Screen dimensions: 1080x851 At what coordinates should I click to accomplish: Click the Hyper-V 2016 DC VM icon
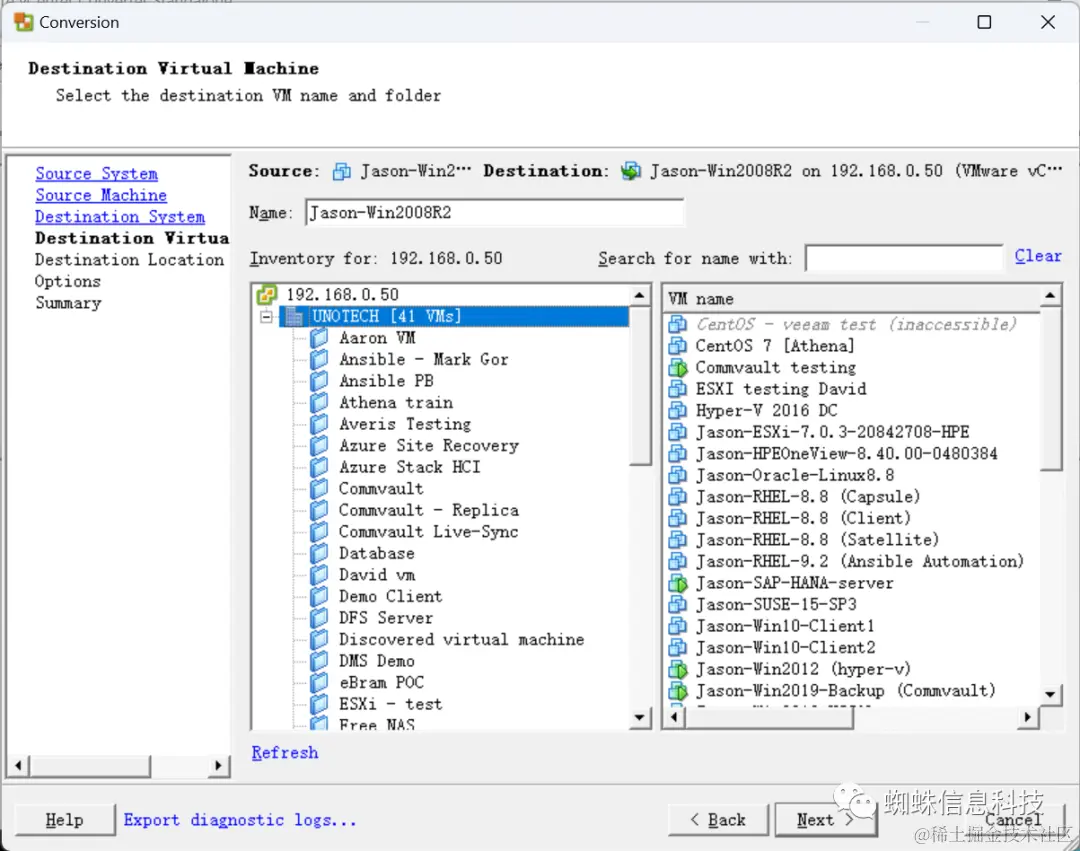[x=678, y=411]
